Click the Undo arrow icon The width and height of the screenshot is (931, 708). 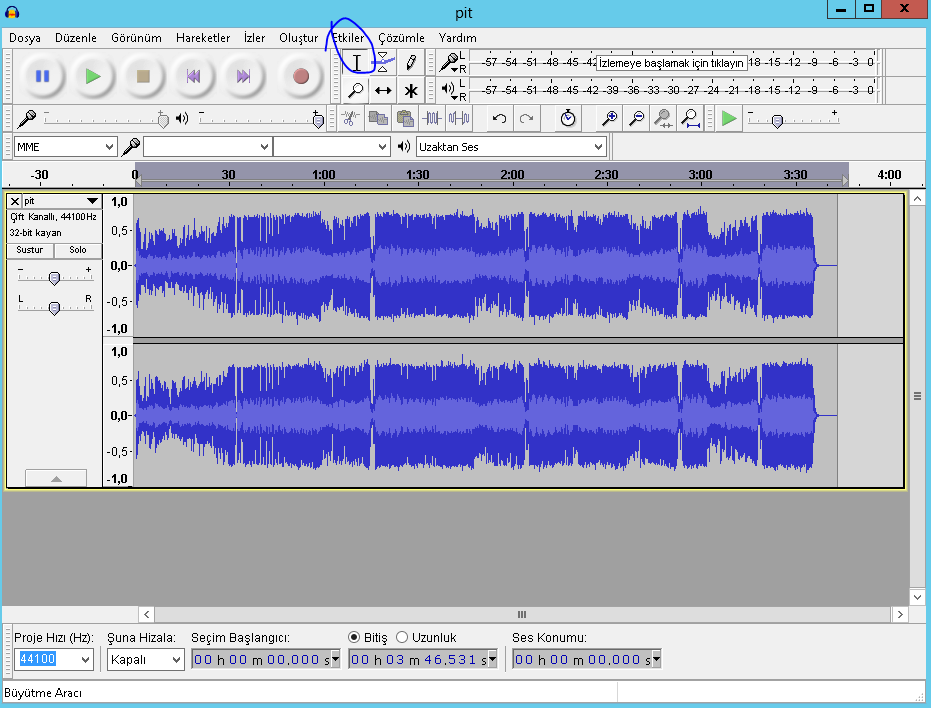tap(499, 119)
